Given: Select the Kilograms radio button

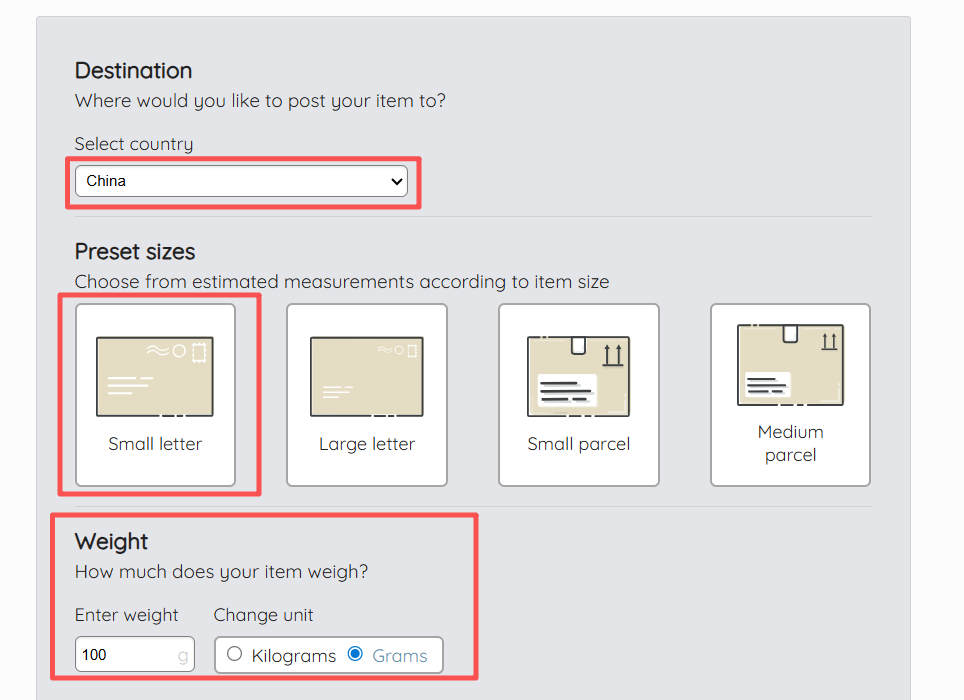Looking at the screenshot, I should coord(235,655).
